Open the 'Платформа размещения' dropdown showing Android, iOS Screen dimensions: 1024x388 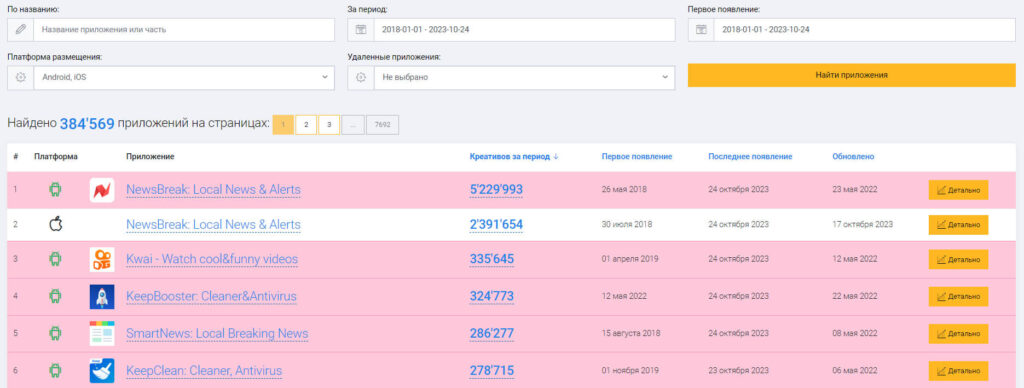[184, 77]
